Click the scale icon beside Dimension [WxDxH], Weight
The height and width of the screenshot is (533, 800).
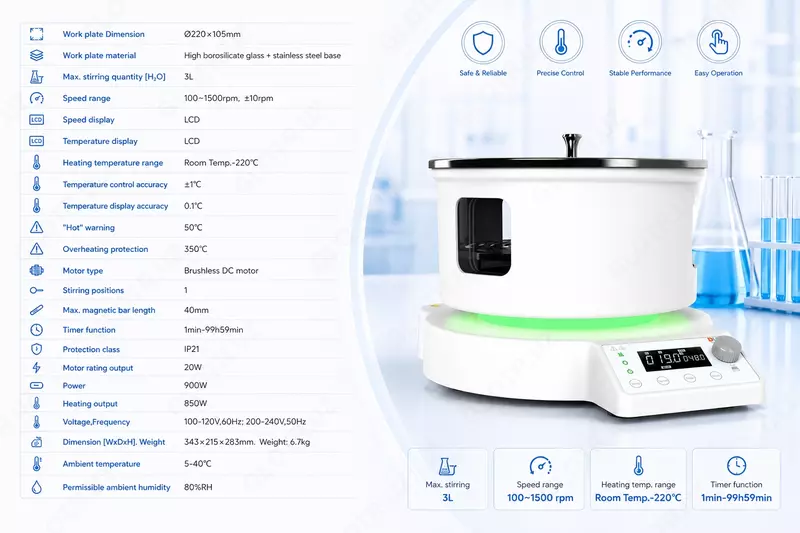click(36, 442)
